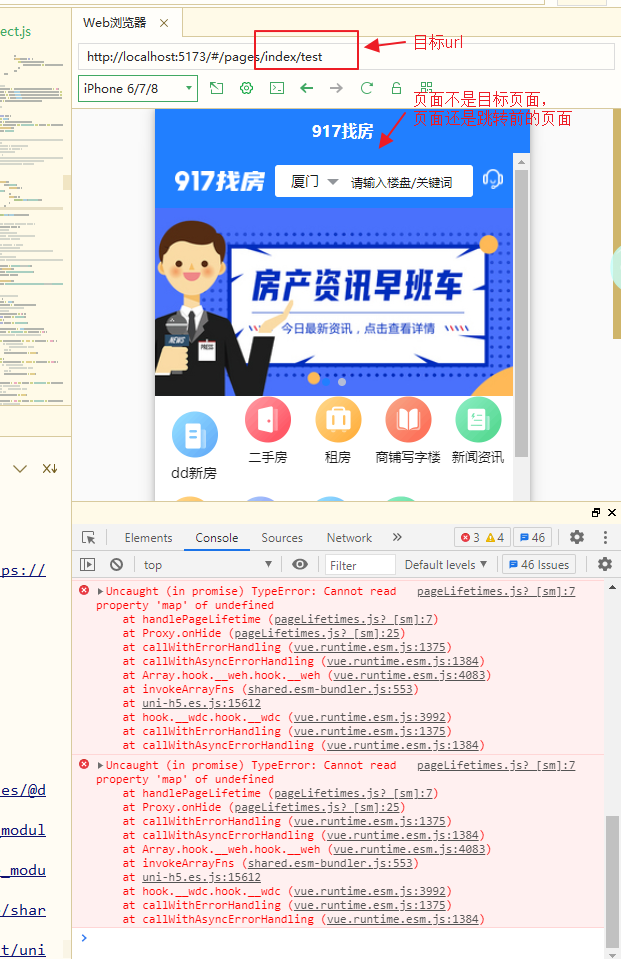
Task: Click the browser URL address field
Action: (x=346, y=57)
